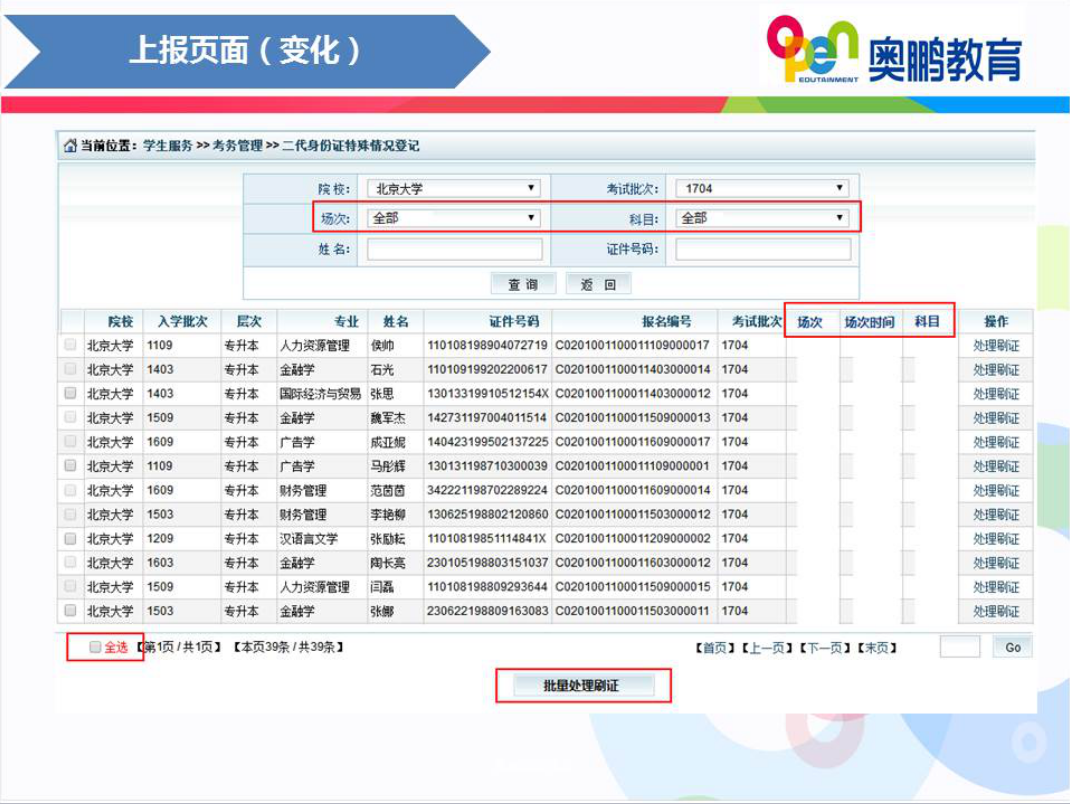Tick the 全选 select-all checkbox

point(95,647)
